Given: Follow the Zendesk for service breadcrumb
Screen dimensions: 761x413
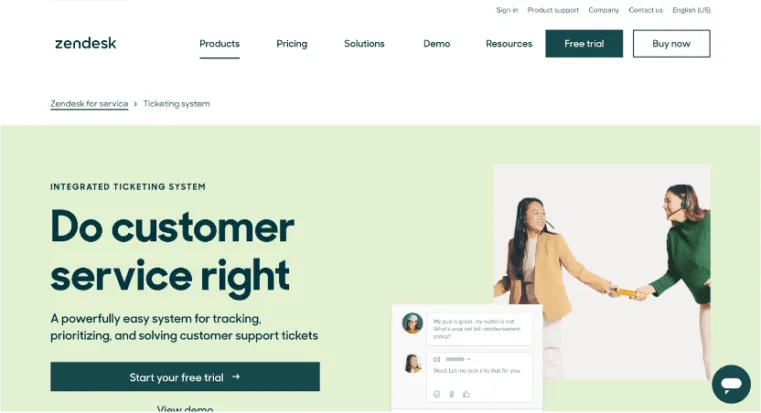Looking at the screenshot, I should (89, 104).
